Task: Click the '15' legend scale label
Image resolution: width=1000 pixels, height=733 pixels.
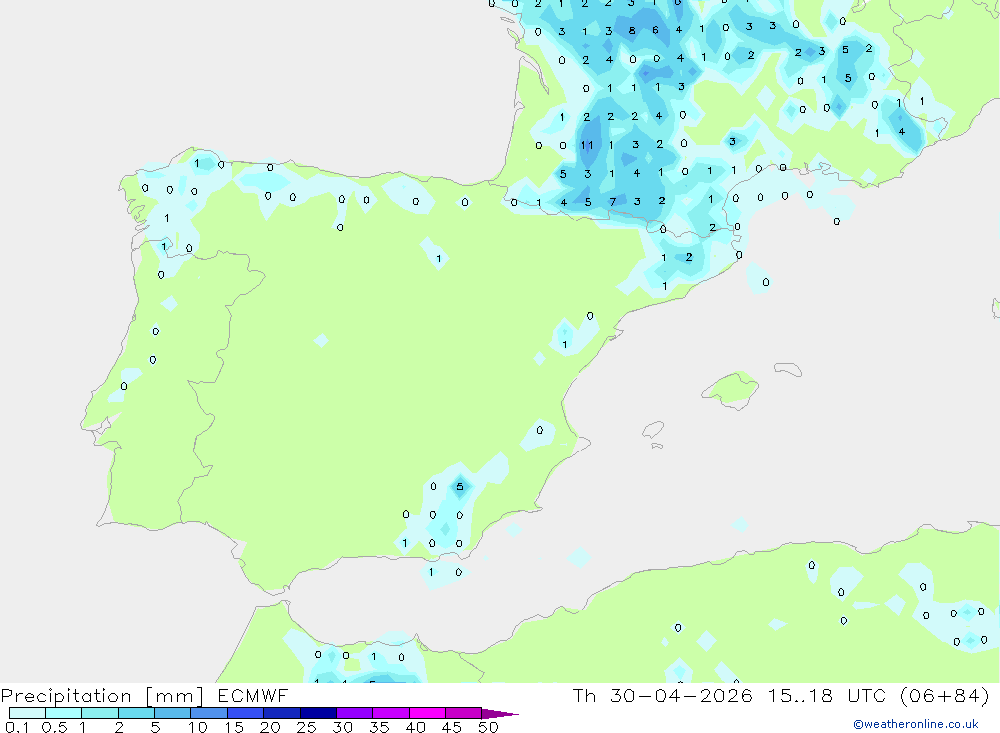Action: pos(234,727)
